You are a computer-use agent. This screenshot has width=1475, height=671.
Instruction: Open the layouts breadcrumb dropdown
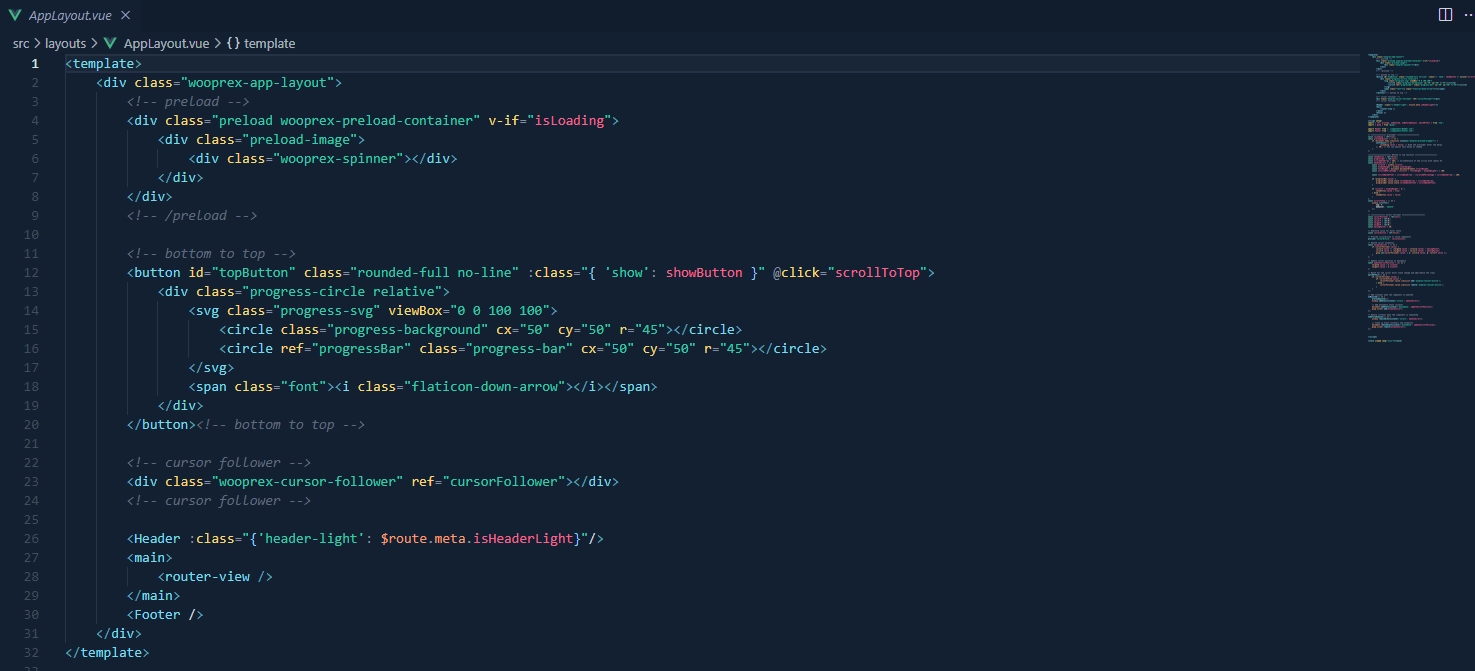tap(66, 43)
